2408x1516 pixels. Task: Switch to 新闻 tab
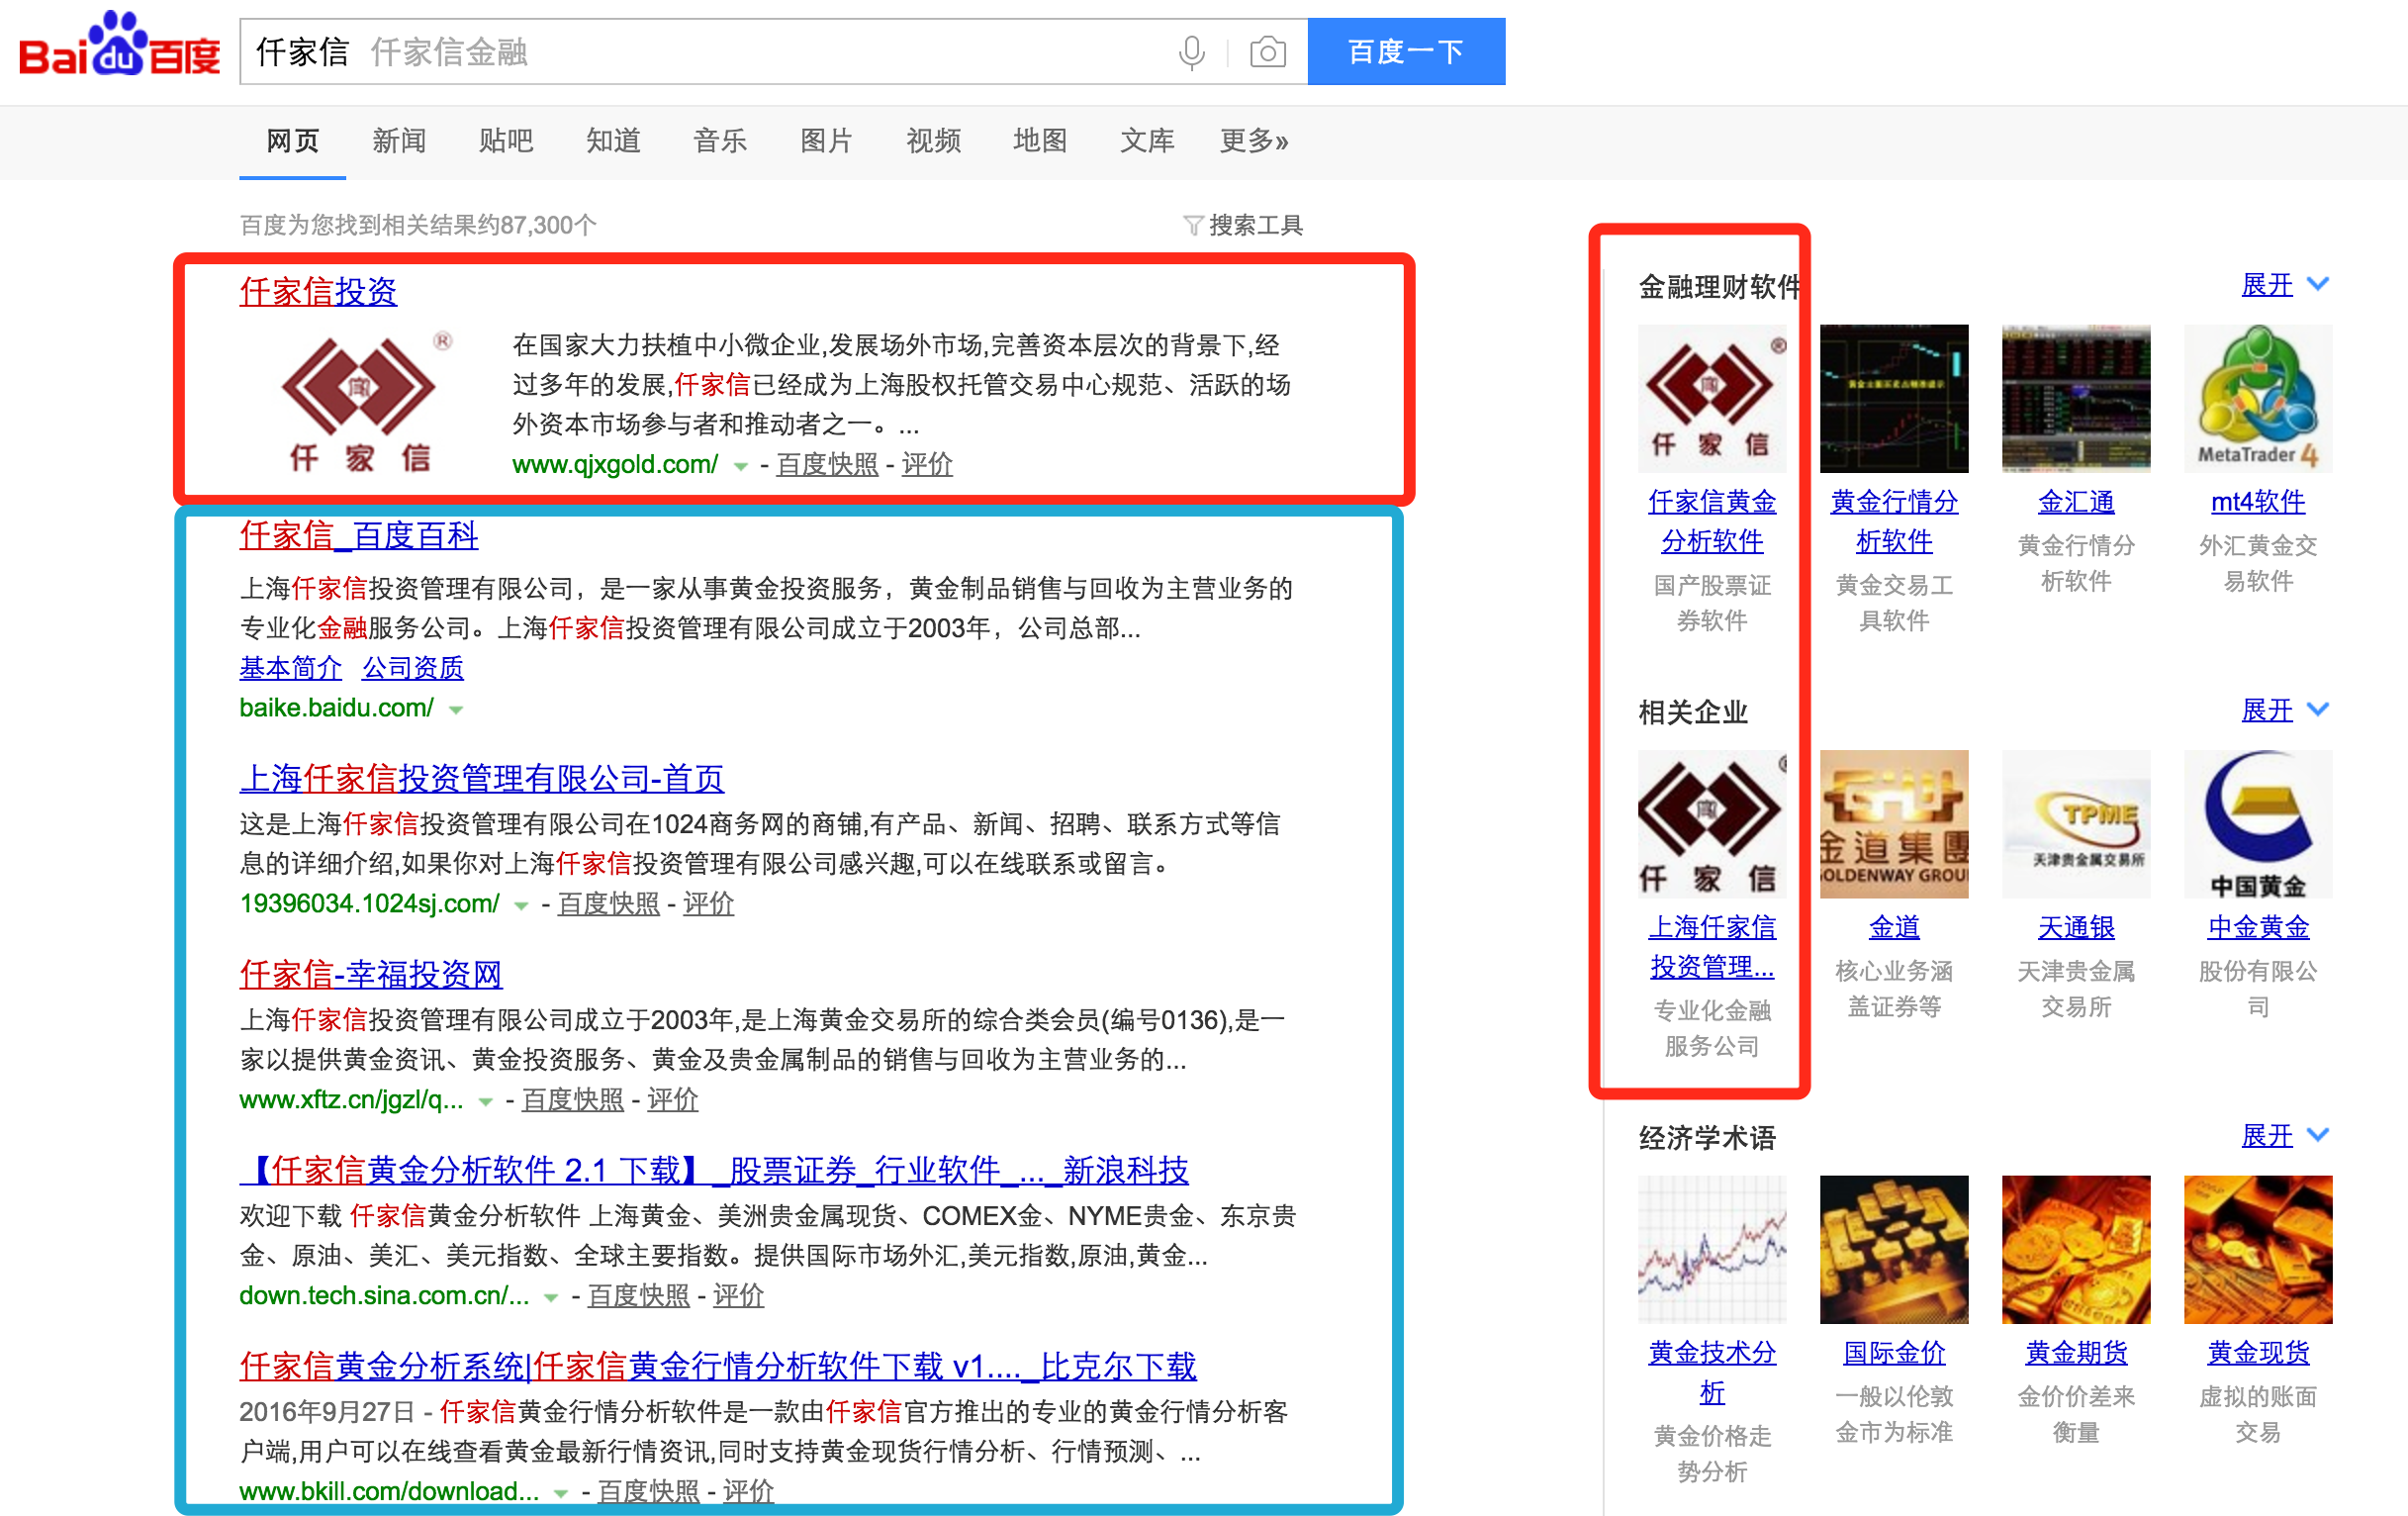399,141
